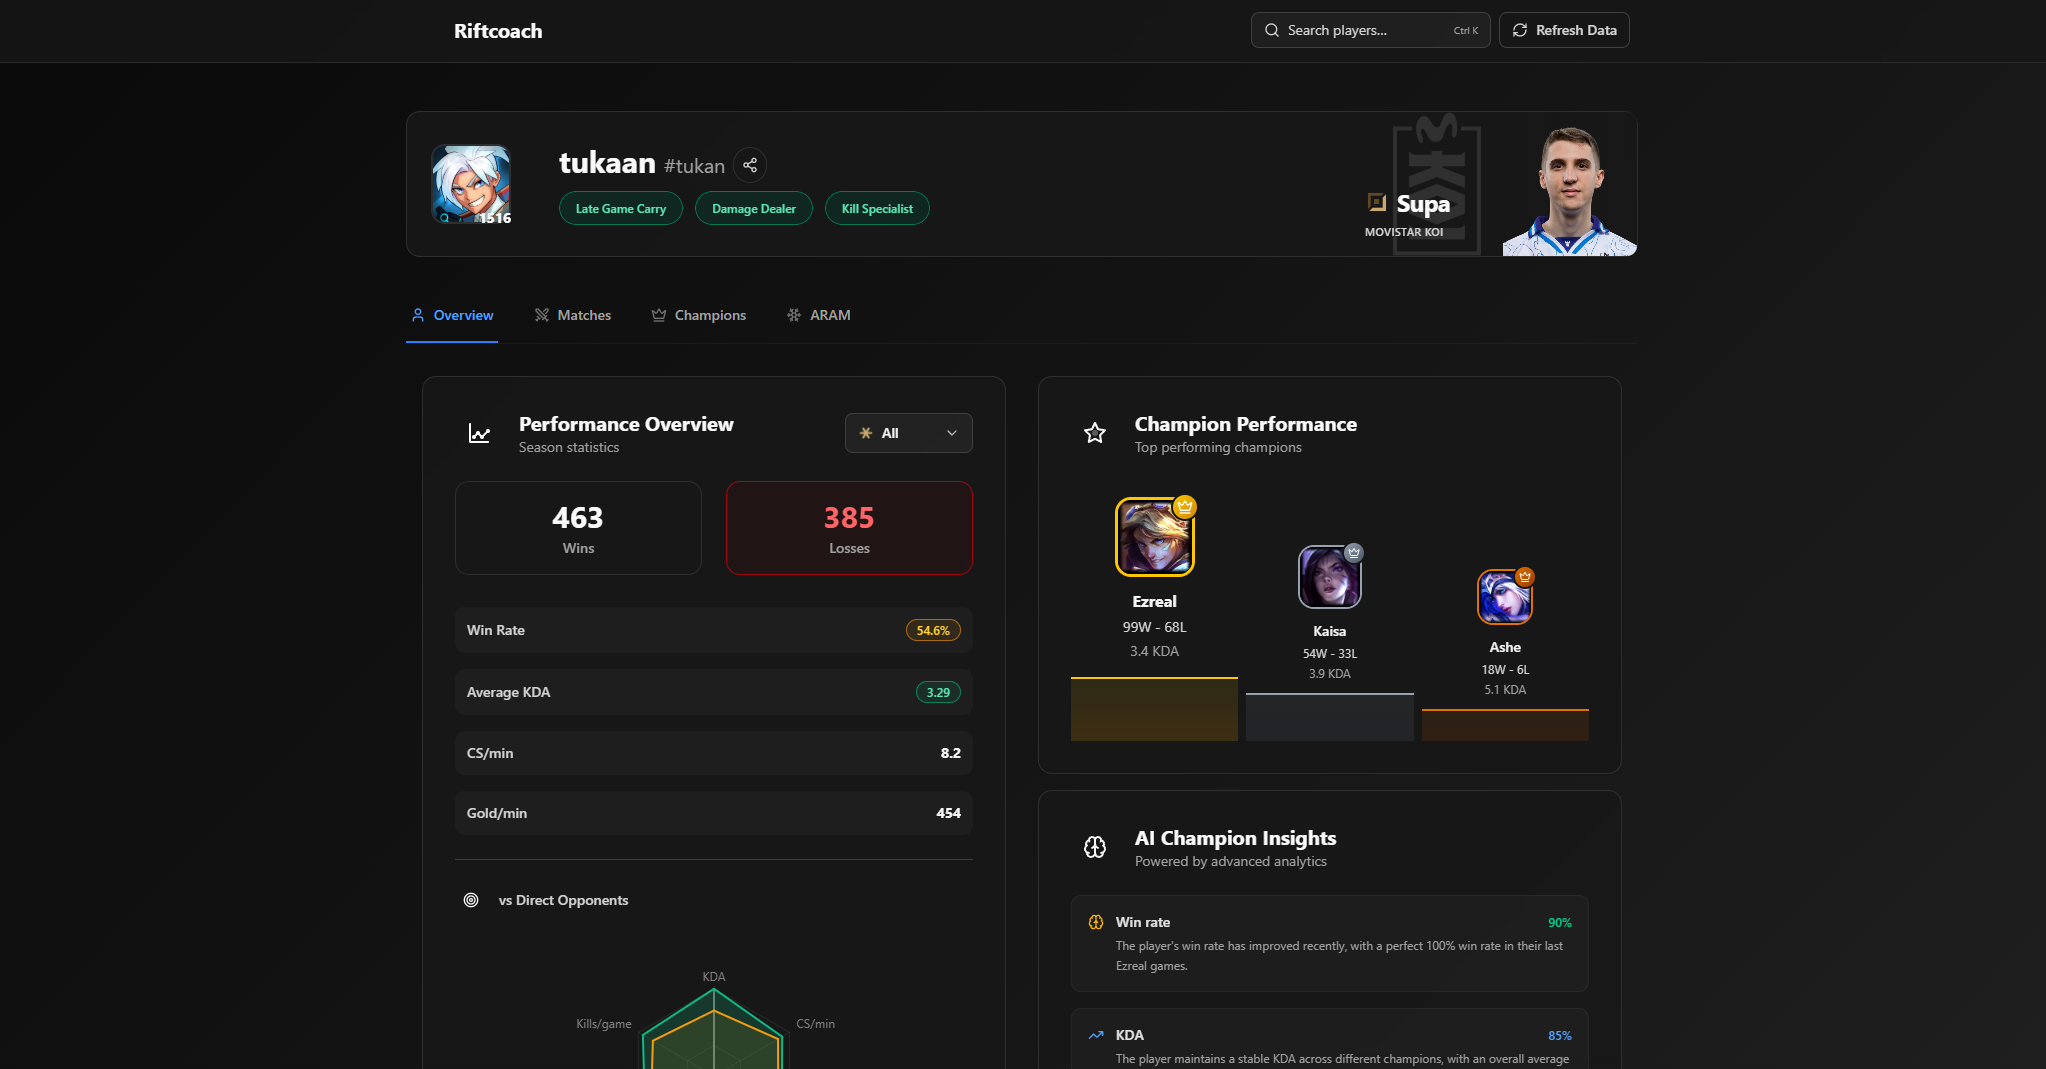
Task: Click the Ezreal 99W - 68L record
Action: tap(1154, 627)
